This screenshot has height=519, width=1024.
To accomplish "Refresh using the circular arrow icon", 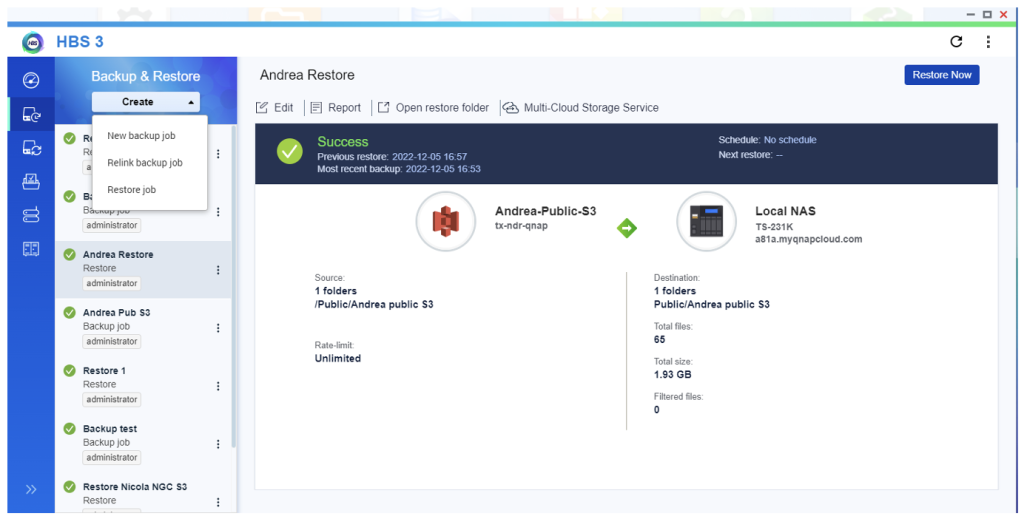I will [956, 42].
